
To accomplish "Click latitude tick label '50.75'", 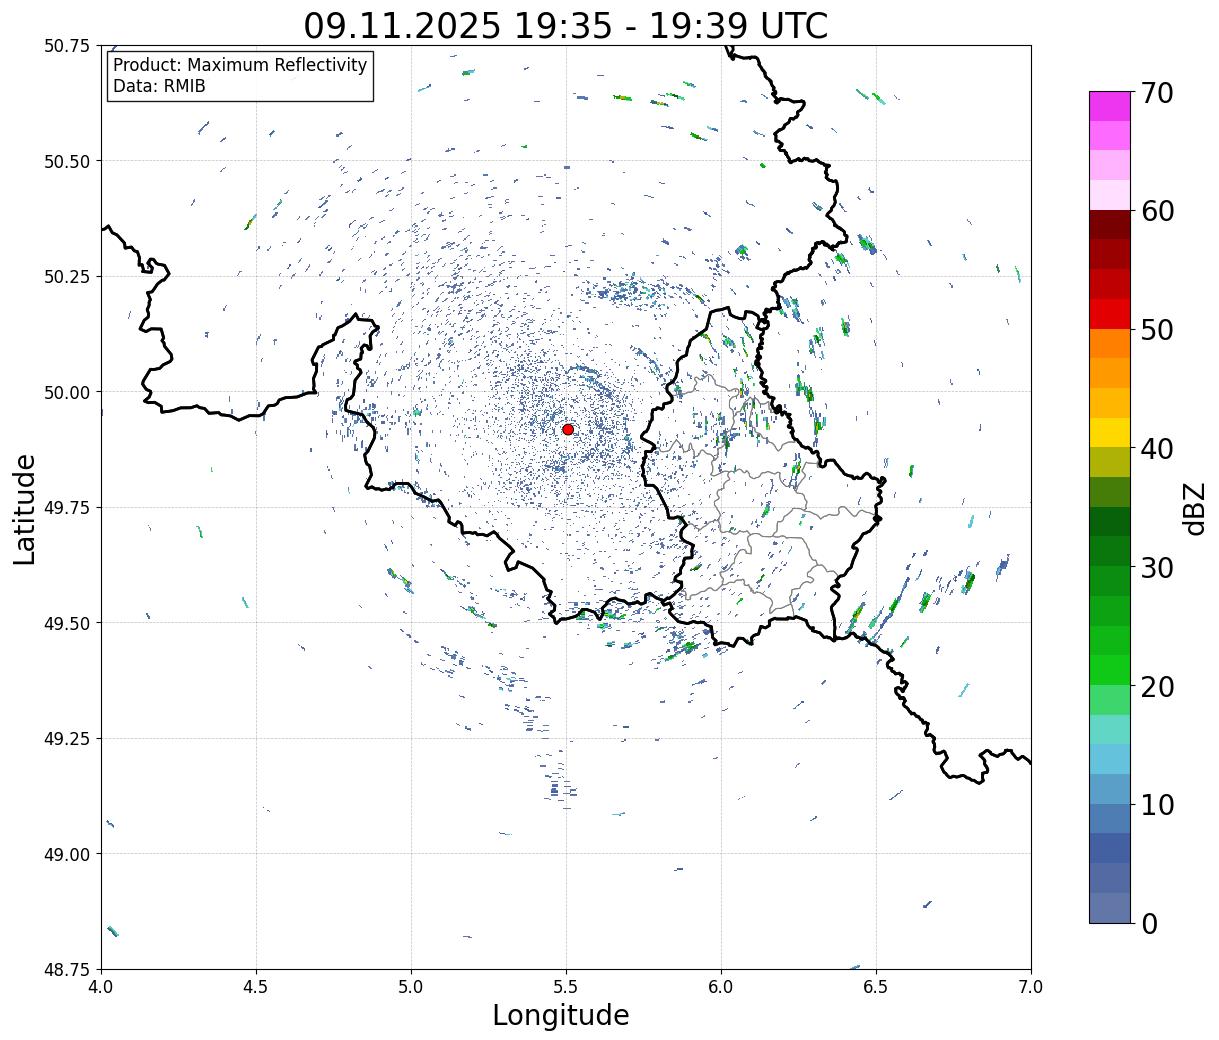I will coord(66,46).
